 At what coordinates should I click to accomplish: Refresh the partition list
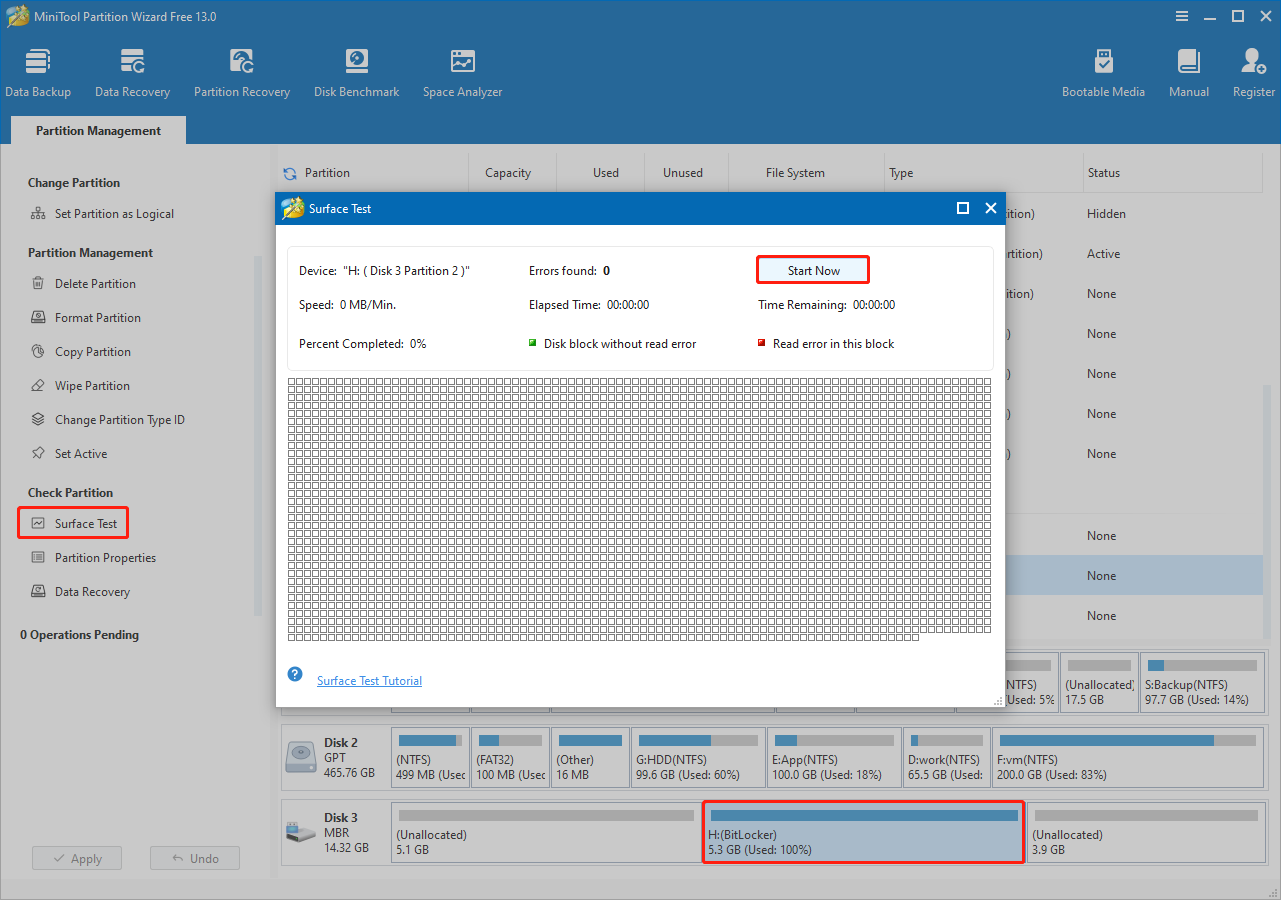[291, 172]
